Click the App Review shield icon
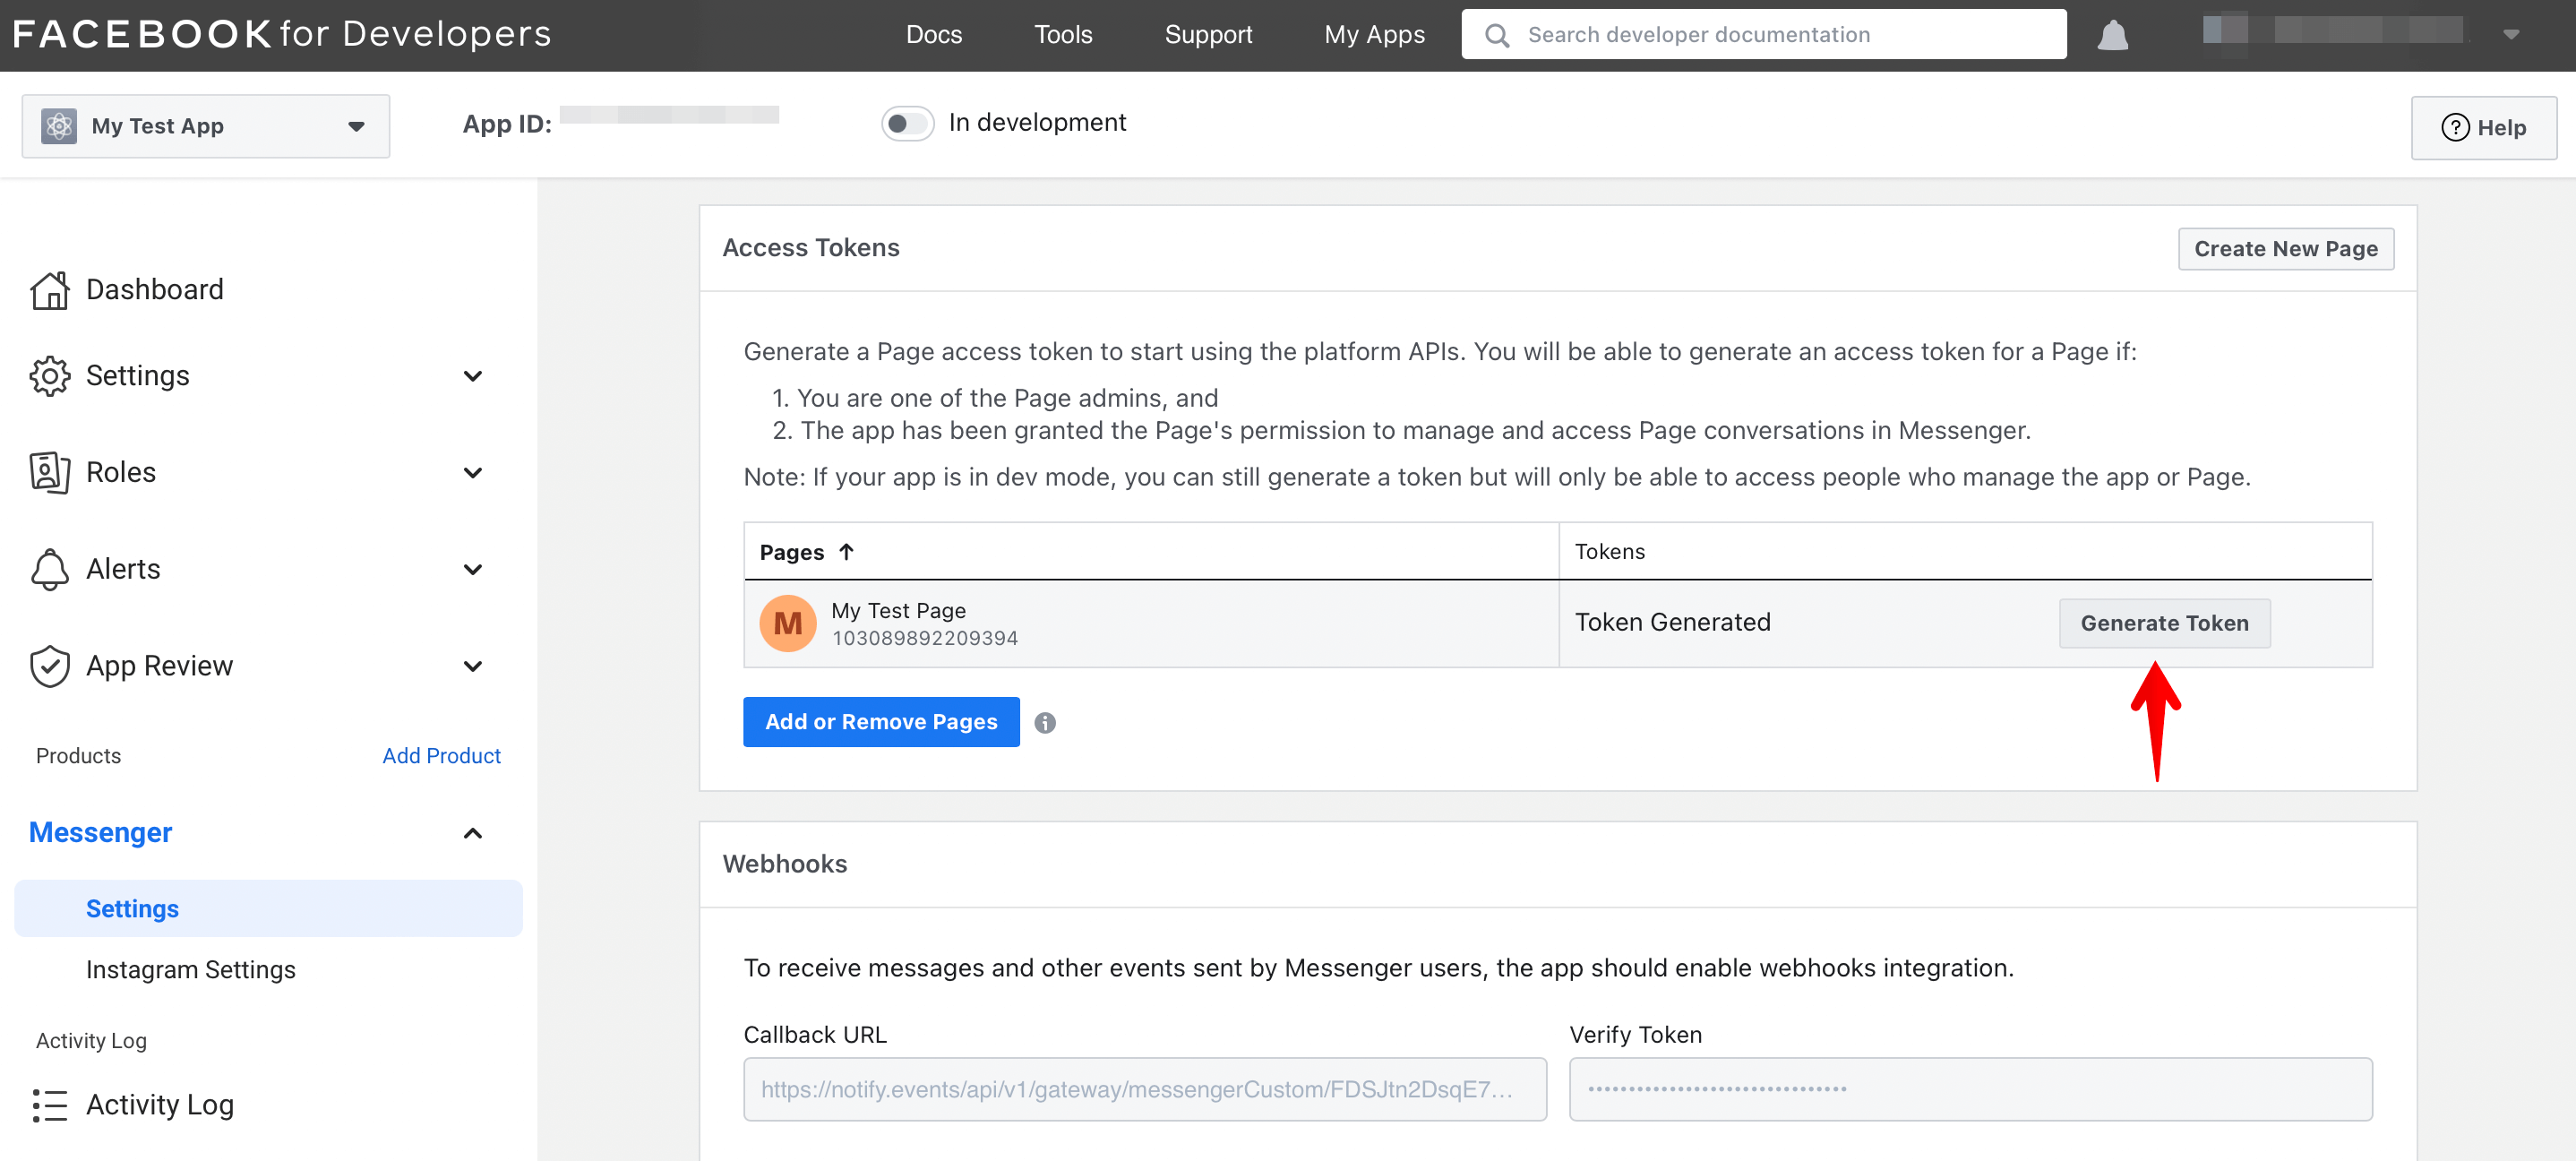2576x1161 pixels. tap(49, 665)
